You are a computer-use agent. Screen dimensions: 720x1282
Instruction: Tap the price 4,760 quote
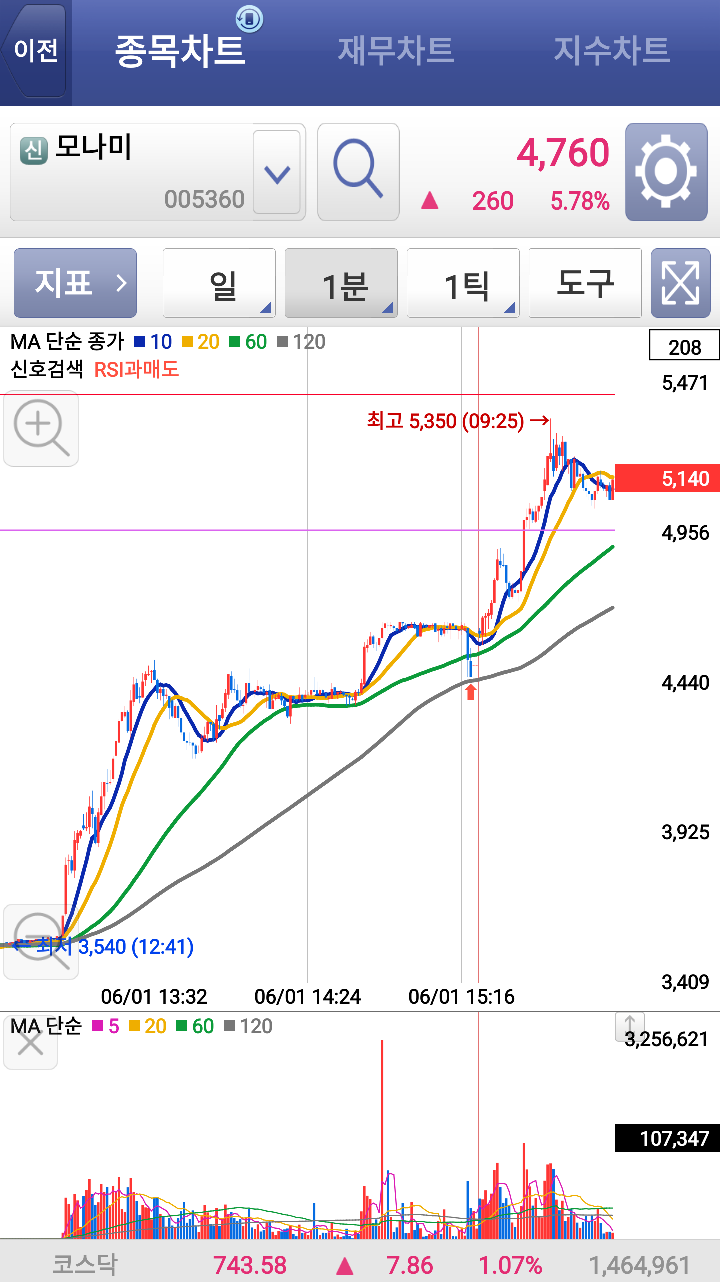click(x=563, y=153)
